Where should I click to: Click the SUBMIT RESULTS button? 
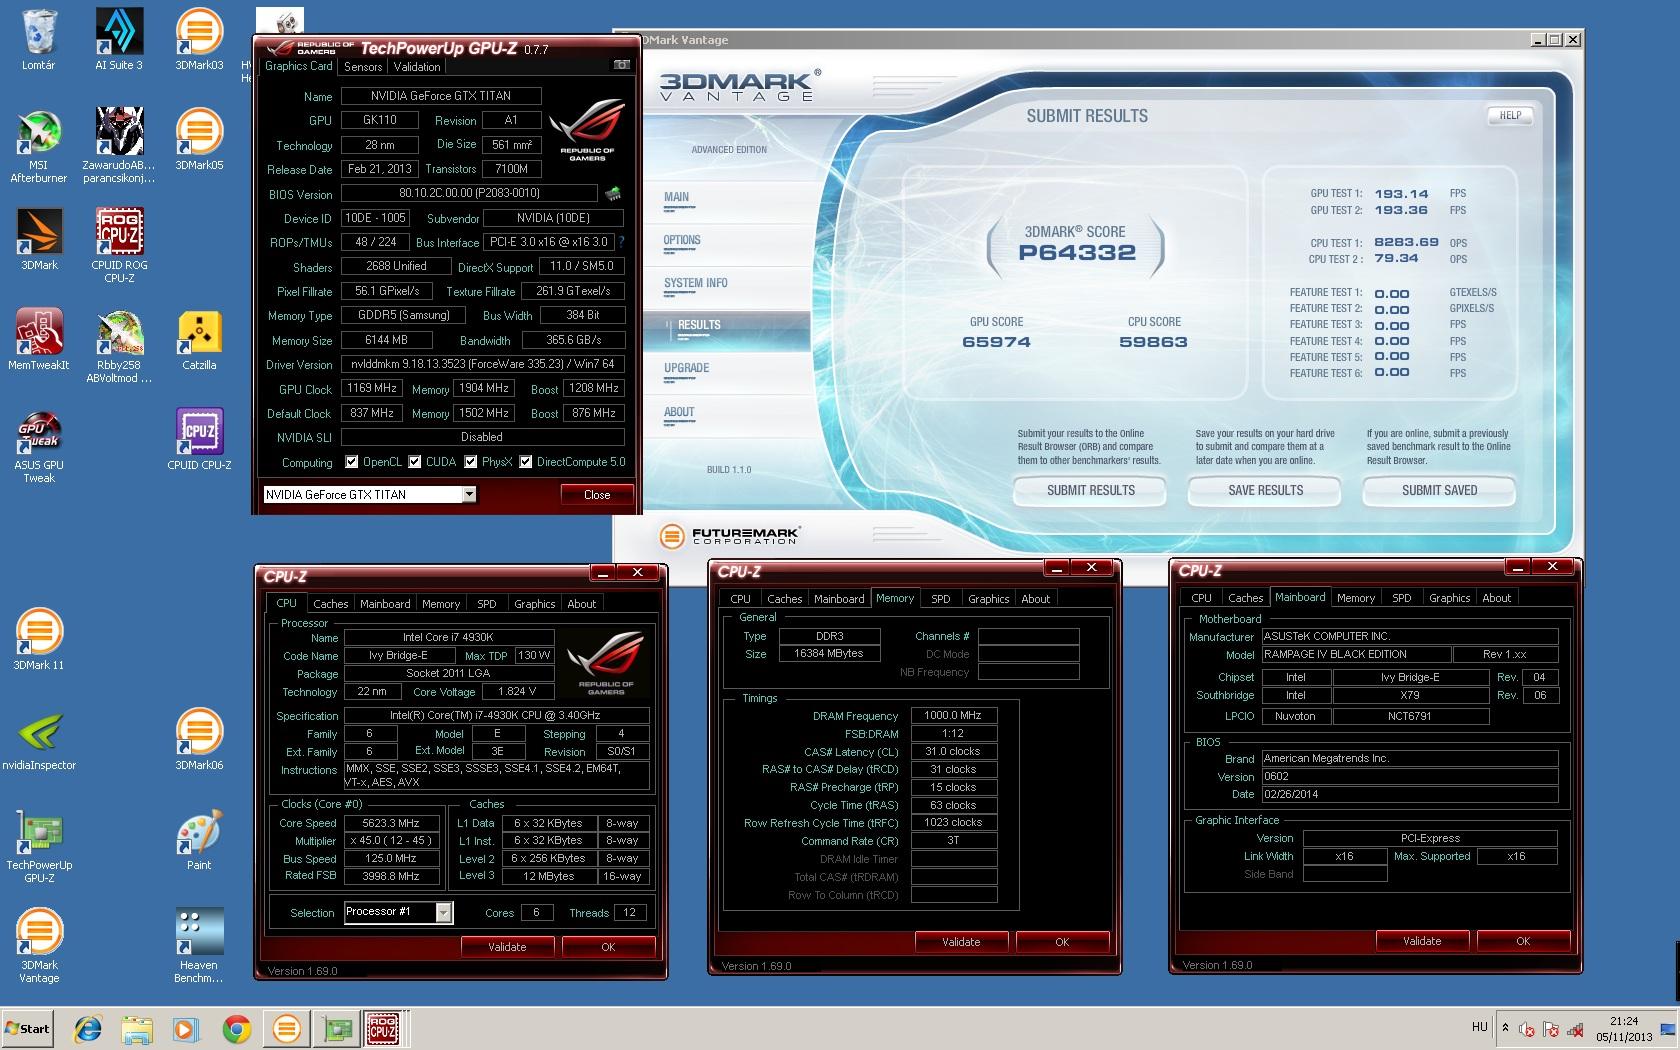pos(1091,490)
